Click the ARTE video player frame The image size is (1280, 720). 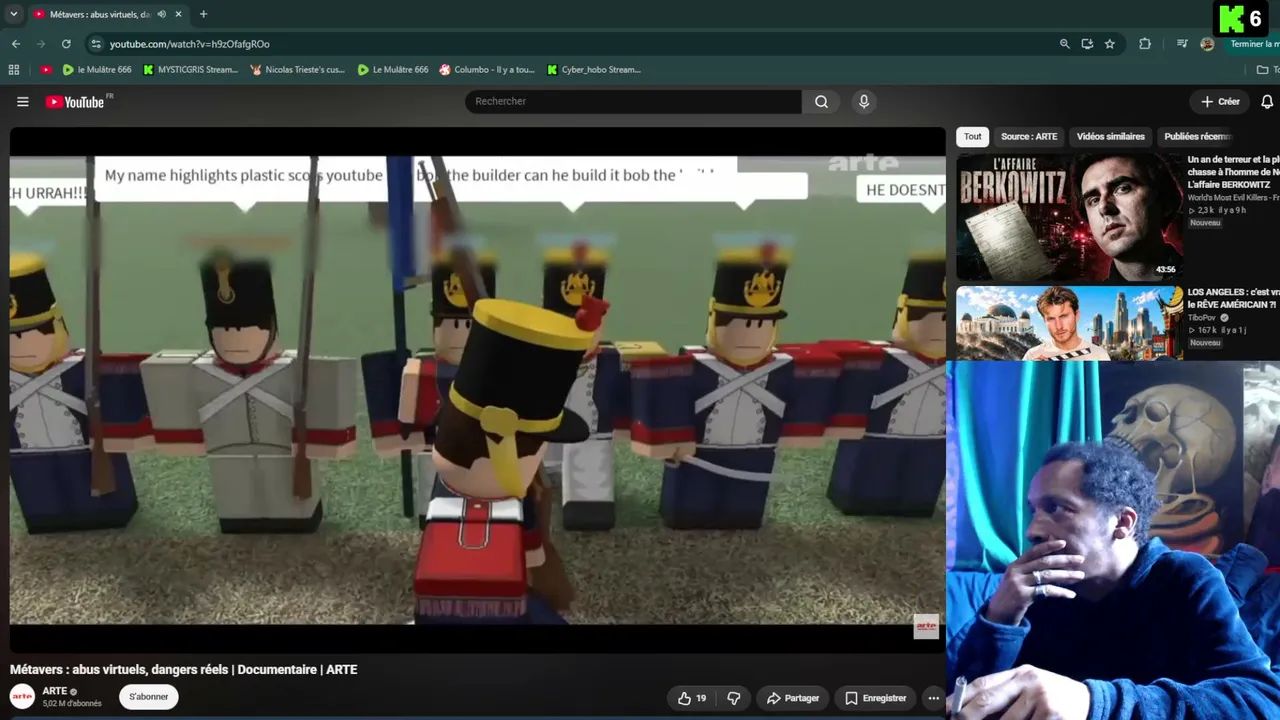(477, 390)
